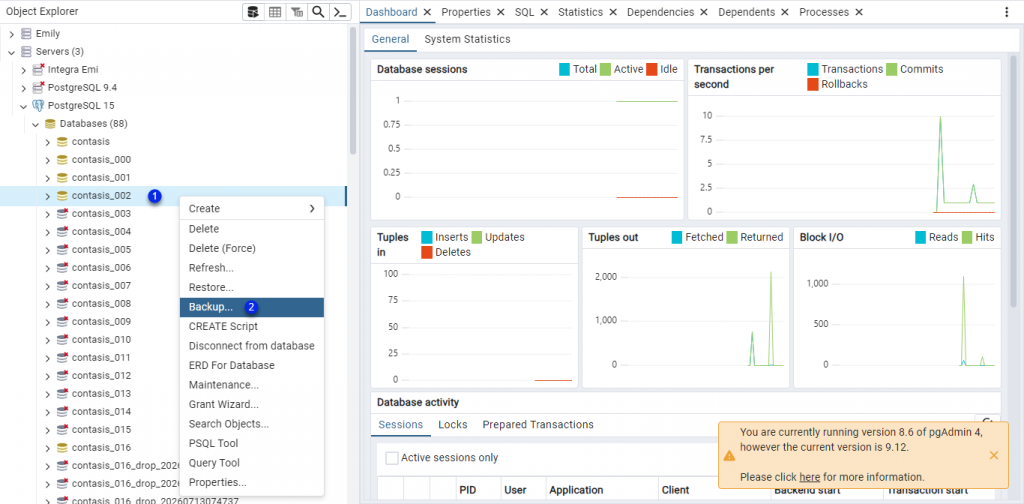Open the System Statistics sub-tab
This screenshot has width=1024, height=504.
click(468, 39)
